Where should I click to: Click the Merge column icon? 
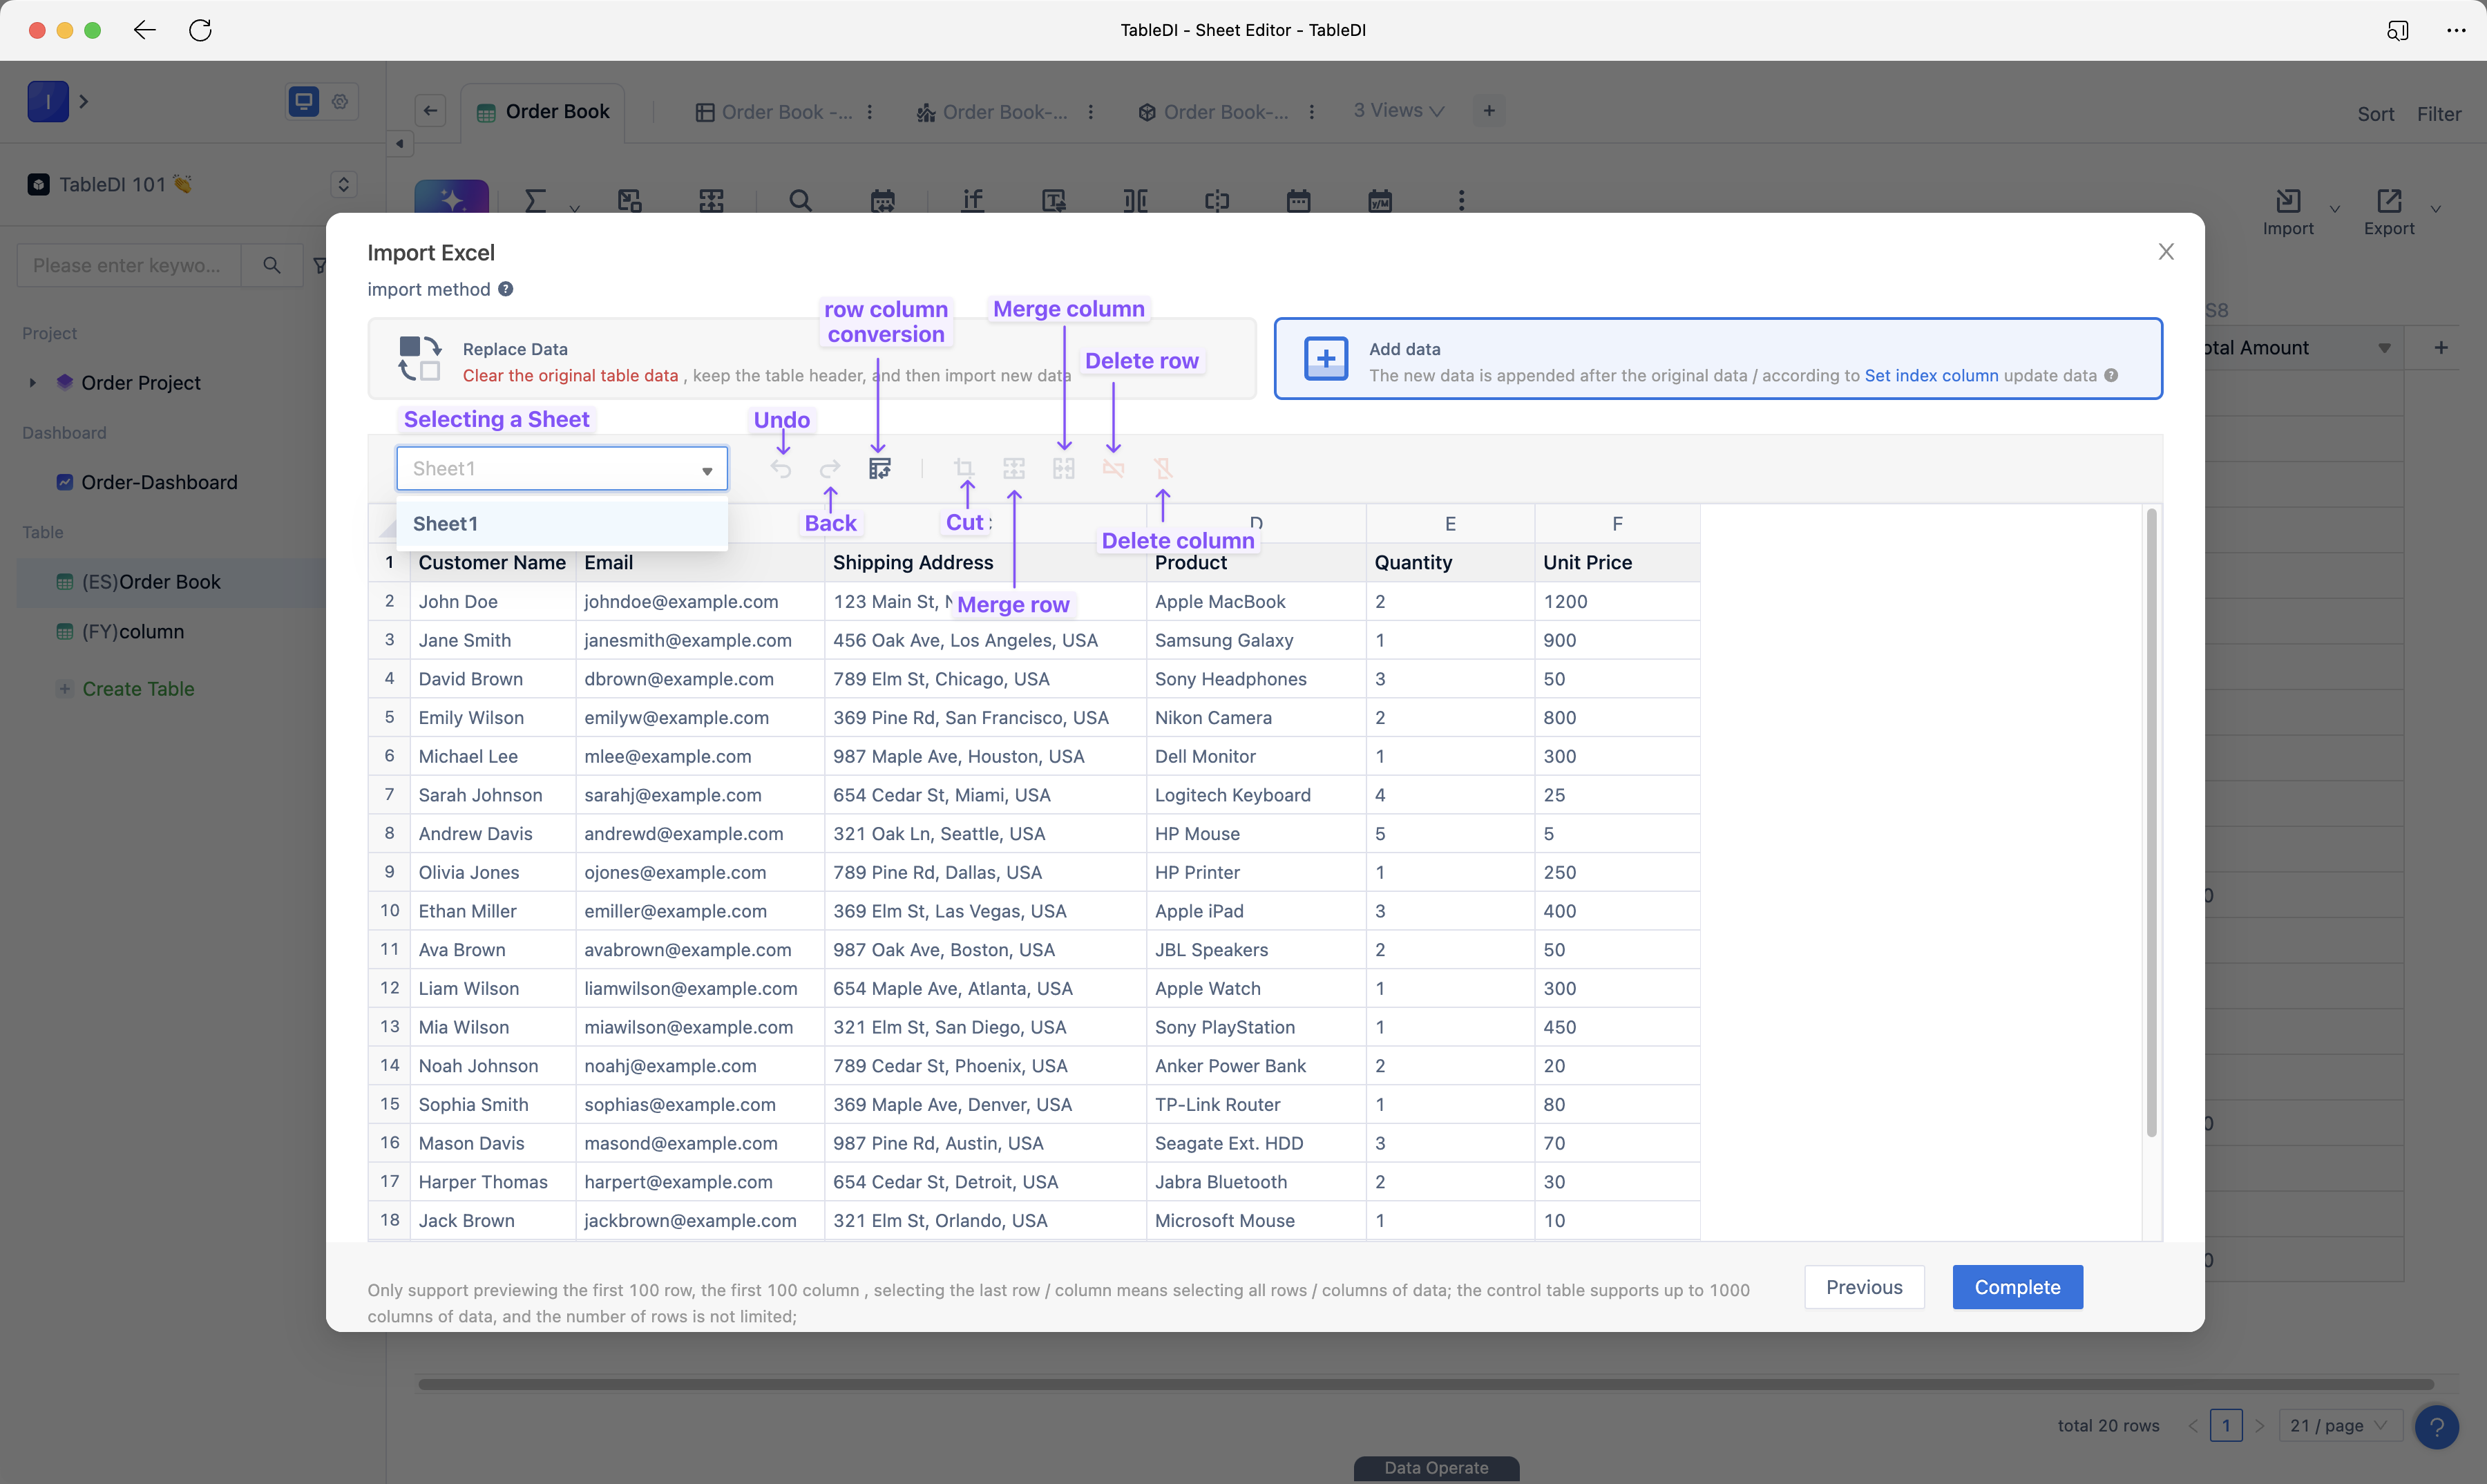(1063, 468)
